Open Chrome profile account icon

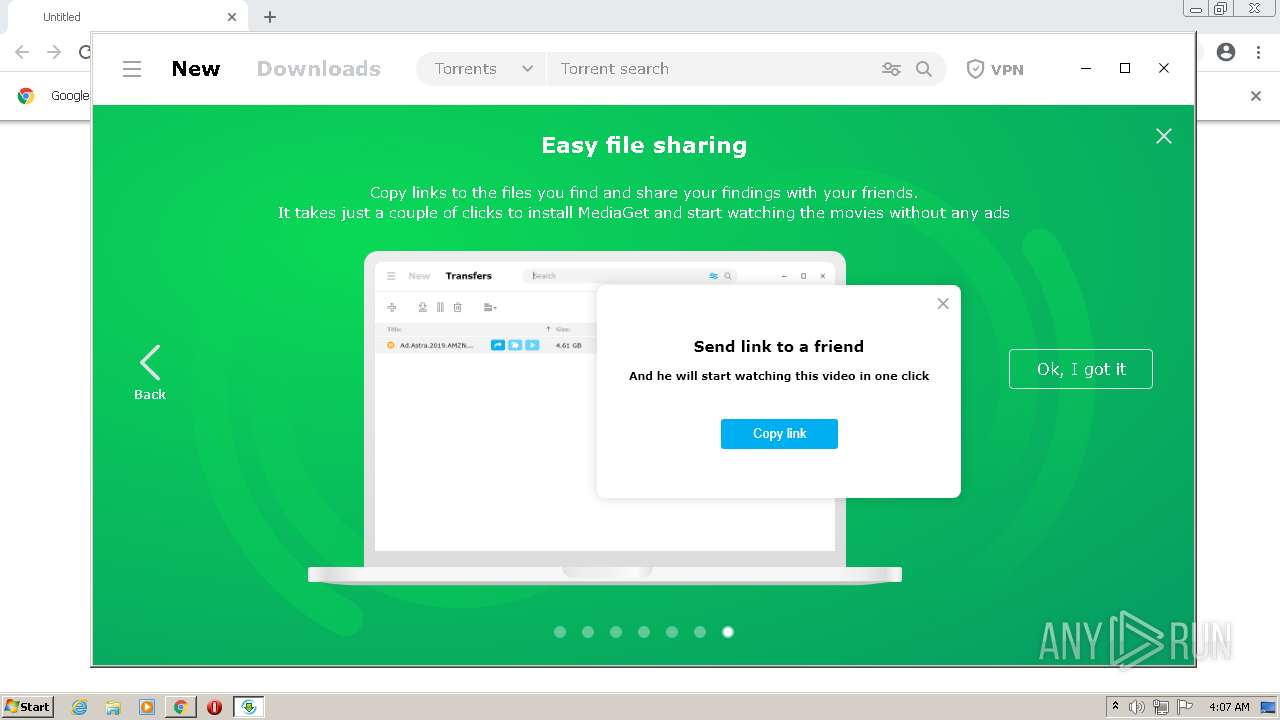click(x=1226, y=52)
